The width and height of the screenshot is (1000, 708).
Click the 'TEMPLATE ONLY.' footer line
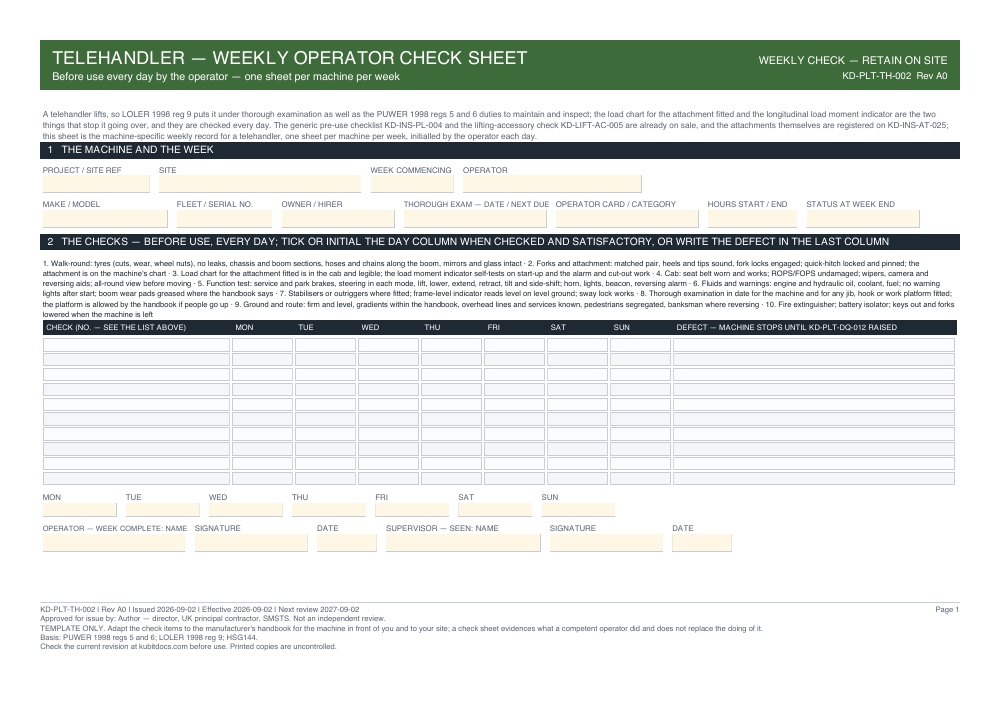pyautogui.click(x=401, y=628)
